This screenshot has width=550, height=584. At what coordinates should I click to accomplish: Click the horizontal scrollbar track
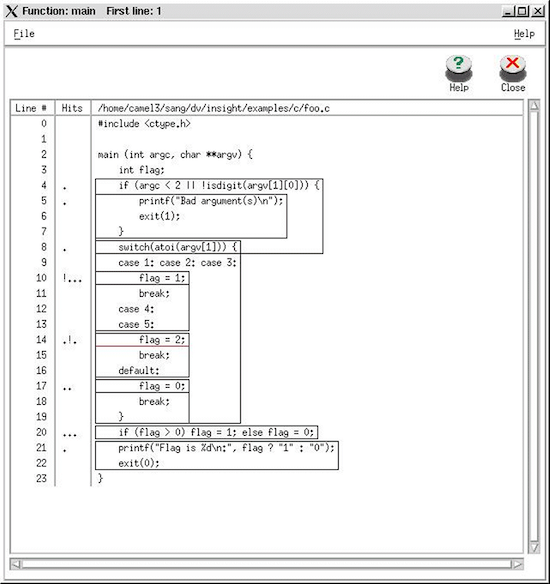click(266, 564)
